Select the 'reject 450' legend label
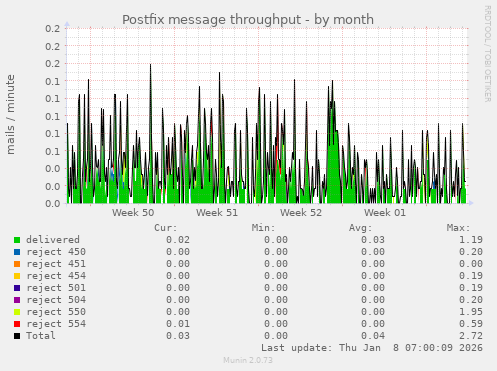This screenshot has width=497, height=371. coord(56,252)
